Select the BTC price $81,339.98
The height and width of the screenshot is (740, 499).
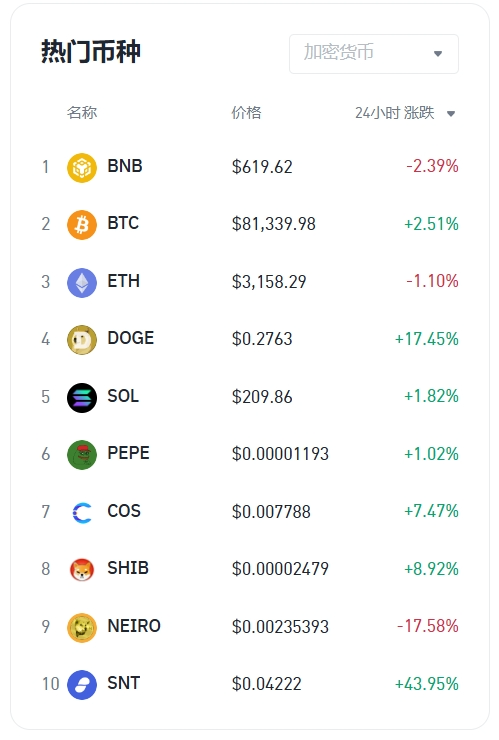click(273, 224)
